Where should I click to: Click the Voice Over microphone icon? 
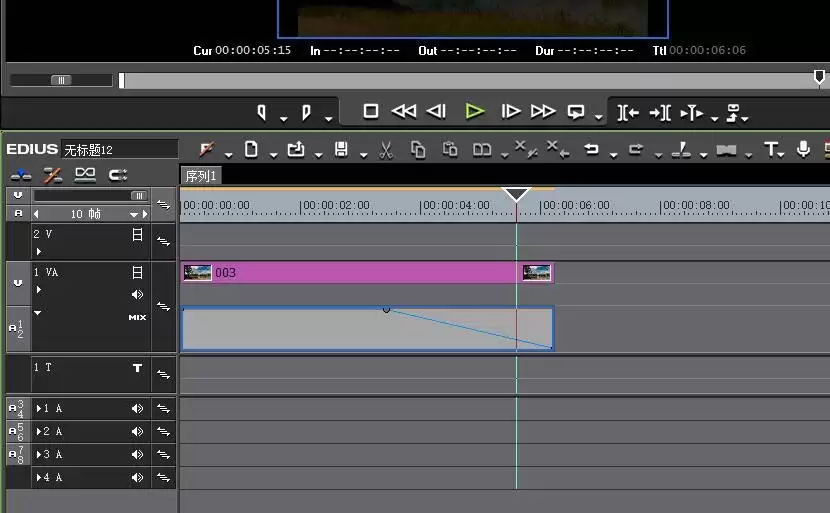pos(803,149)
